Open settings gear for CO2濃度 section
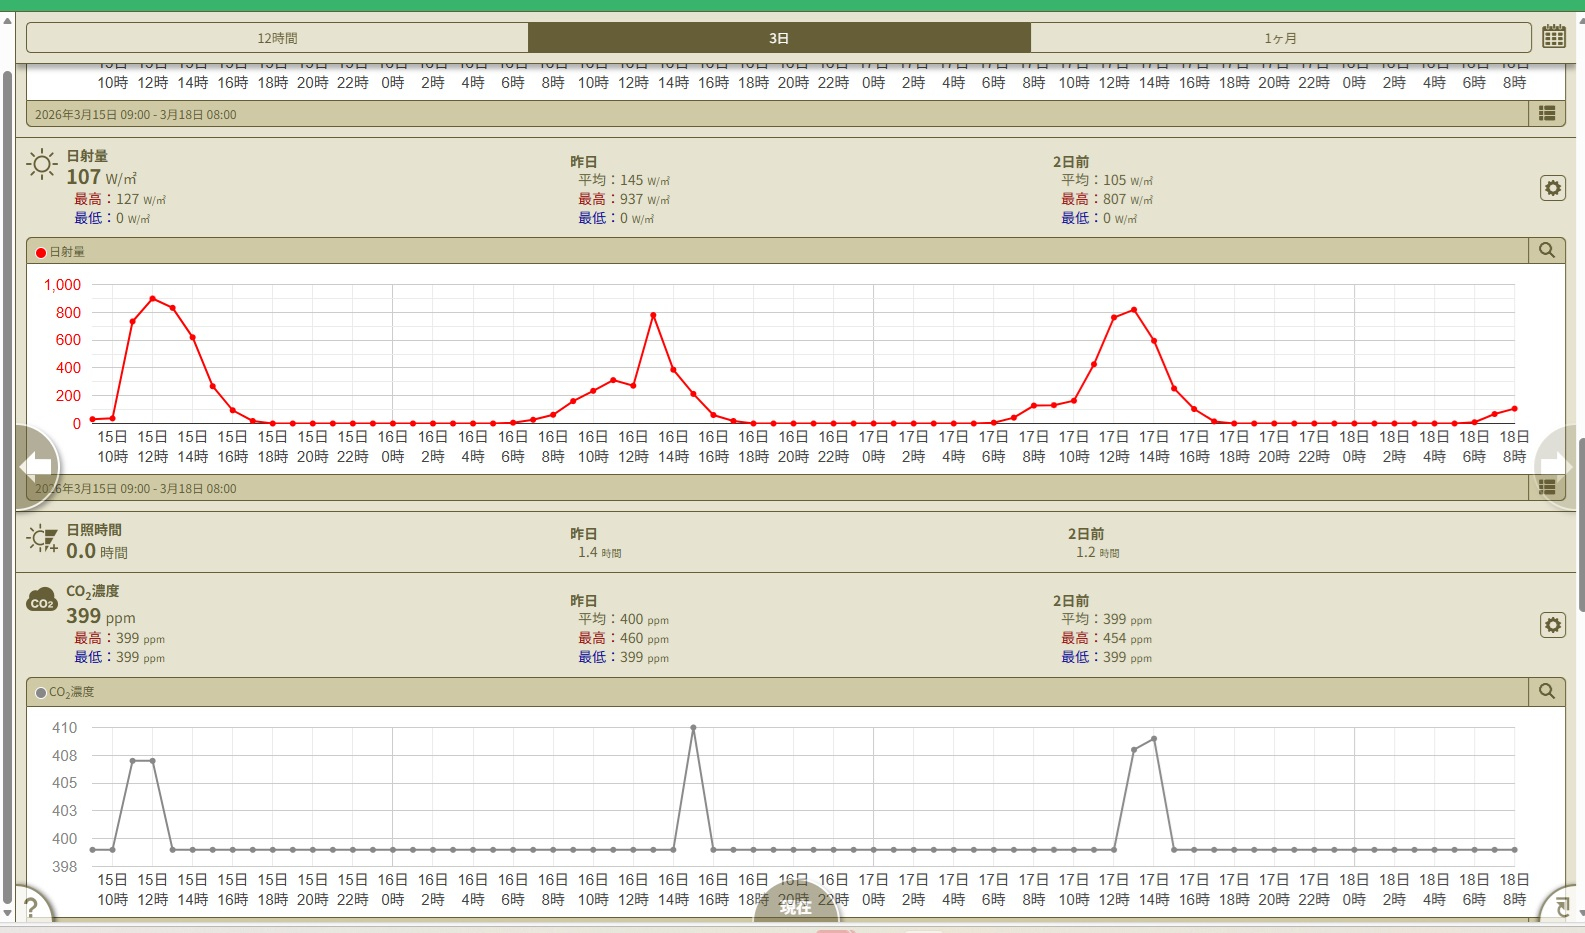 1552,625
